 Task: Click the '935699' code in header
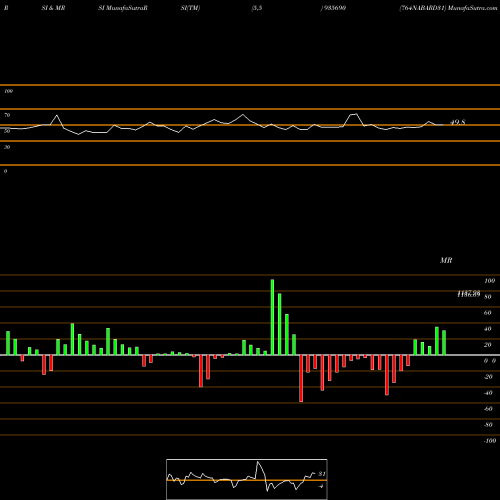[x=334, y=8]
